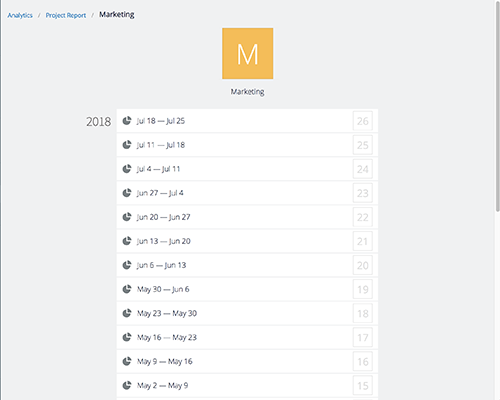Open the May 9 — May 16 report
Image resolution: width=500 pixels, height=400 pixels.
(x=247, y=361)
